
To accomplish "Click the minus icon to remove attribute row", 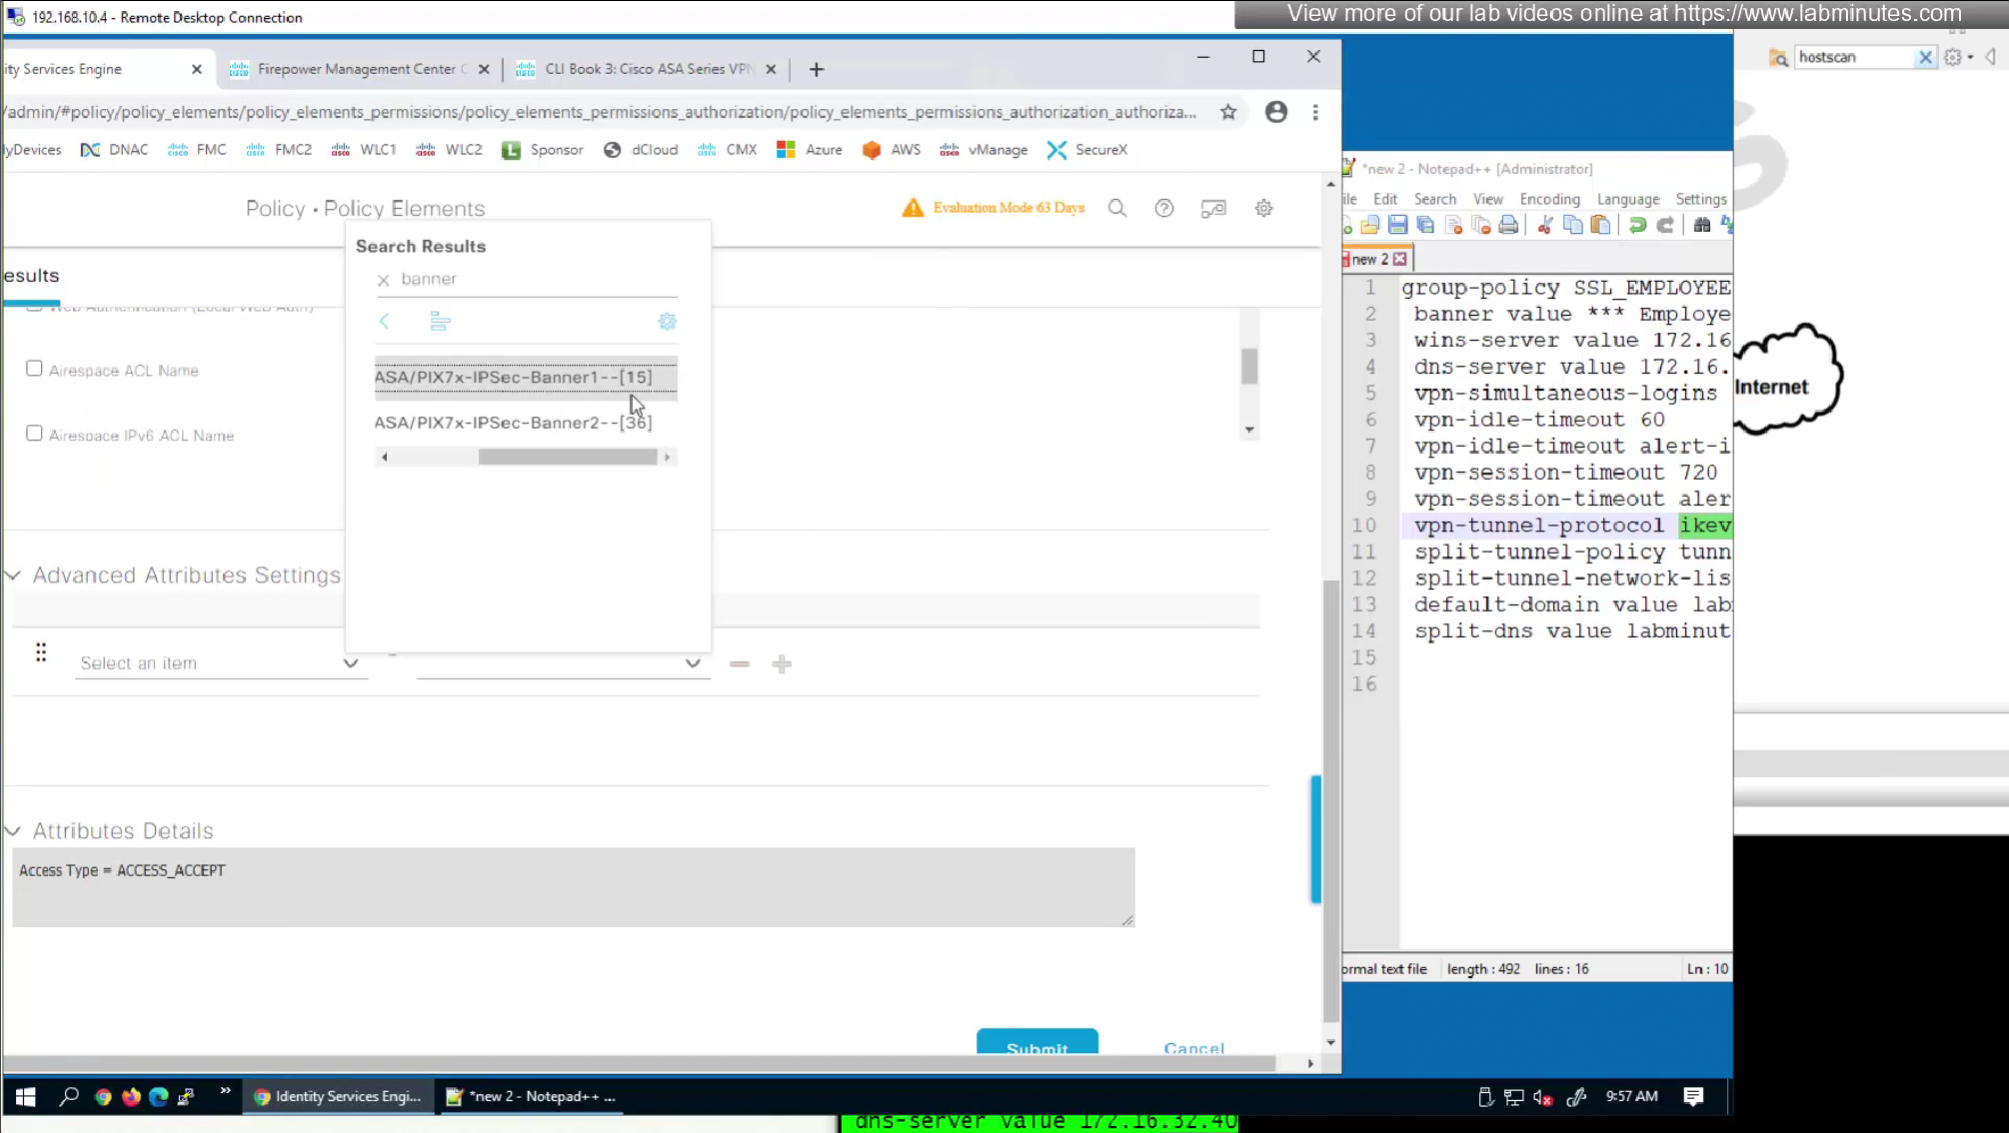I will (x=739, y=664).
